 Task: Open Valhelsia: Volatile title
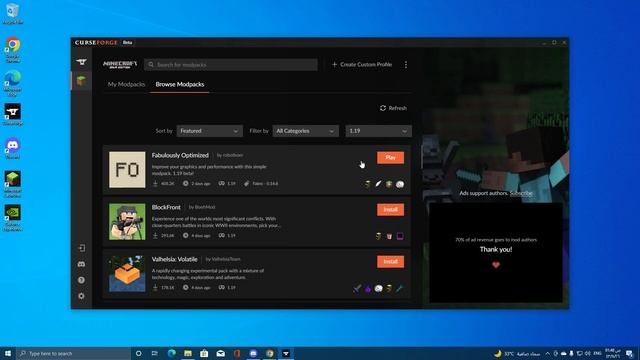click(x=174, y=259)
